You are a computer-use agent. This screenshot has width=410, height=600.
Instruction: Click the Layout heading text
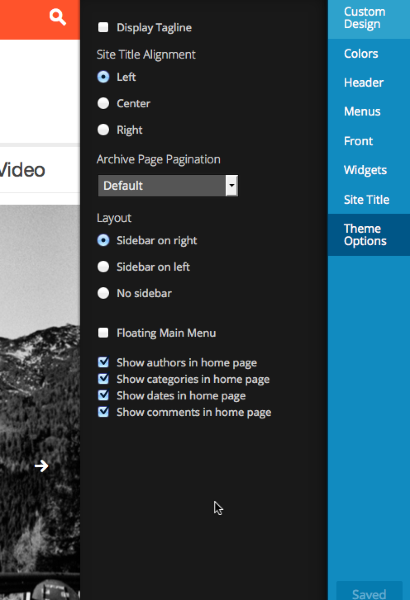click(114, 218)
